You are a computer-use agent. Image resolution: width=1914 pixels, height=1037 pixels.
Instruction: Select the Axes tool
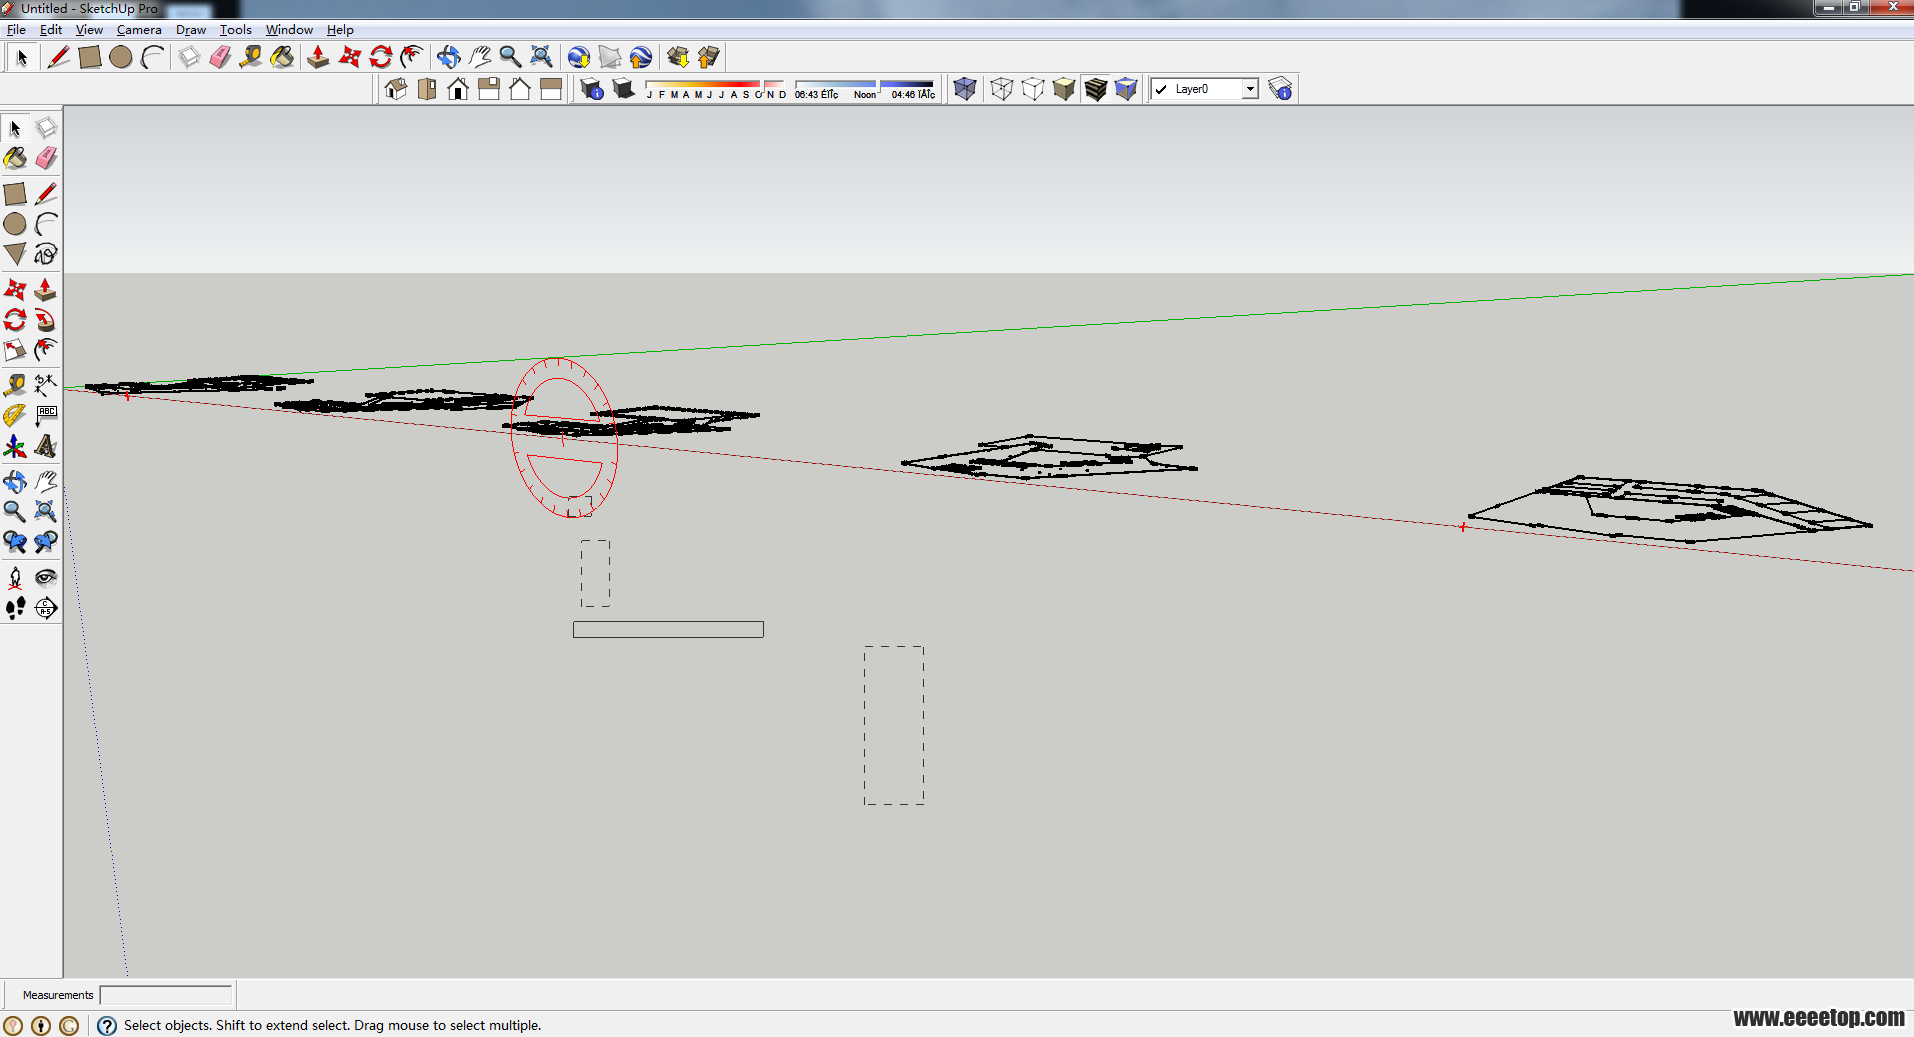coord(15,446)
